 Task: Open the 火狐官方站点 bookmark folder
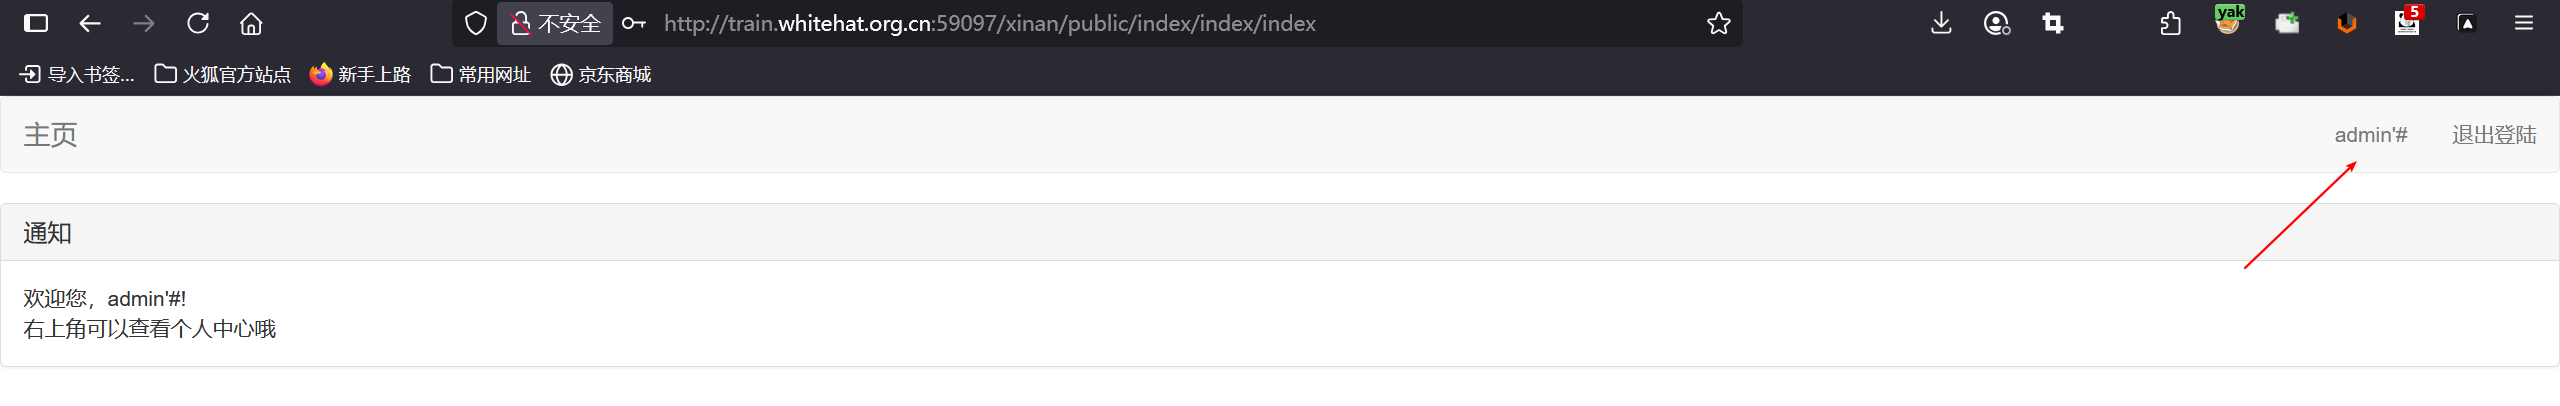(x=222, y=74)
